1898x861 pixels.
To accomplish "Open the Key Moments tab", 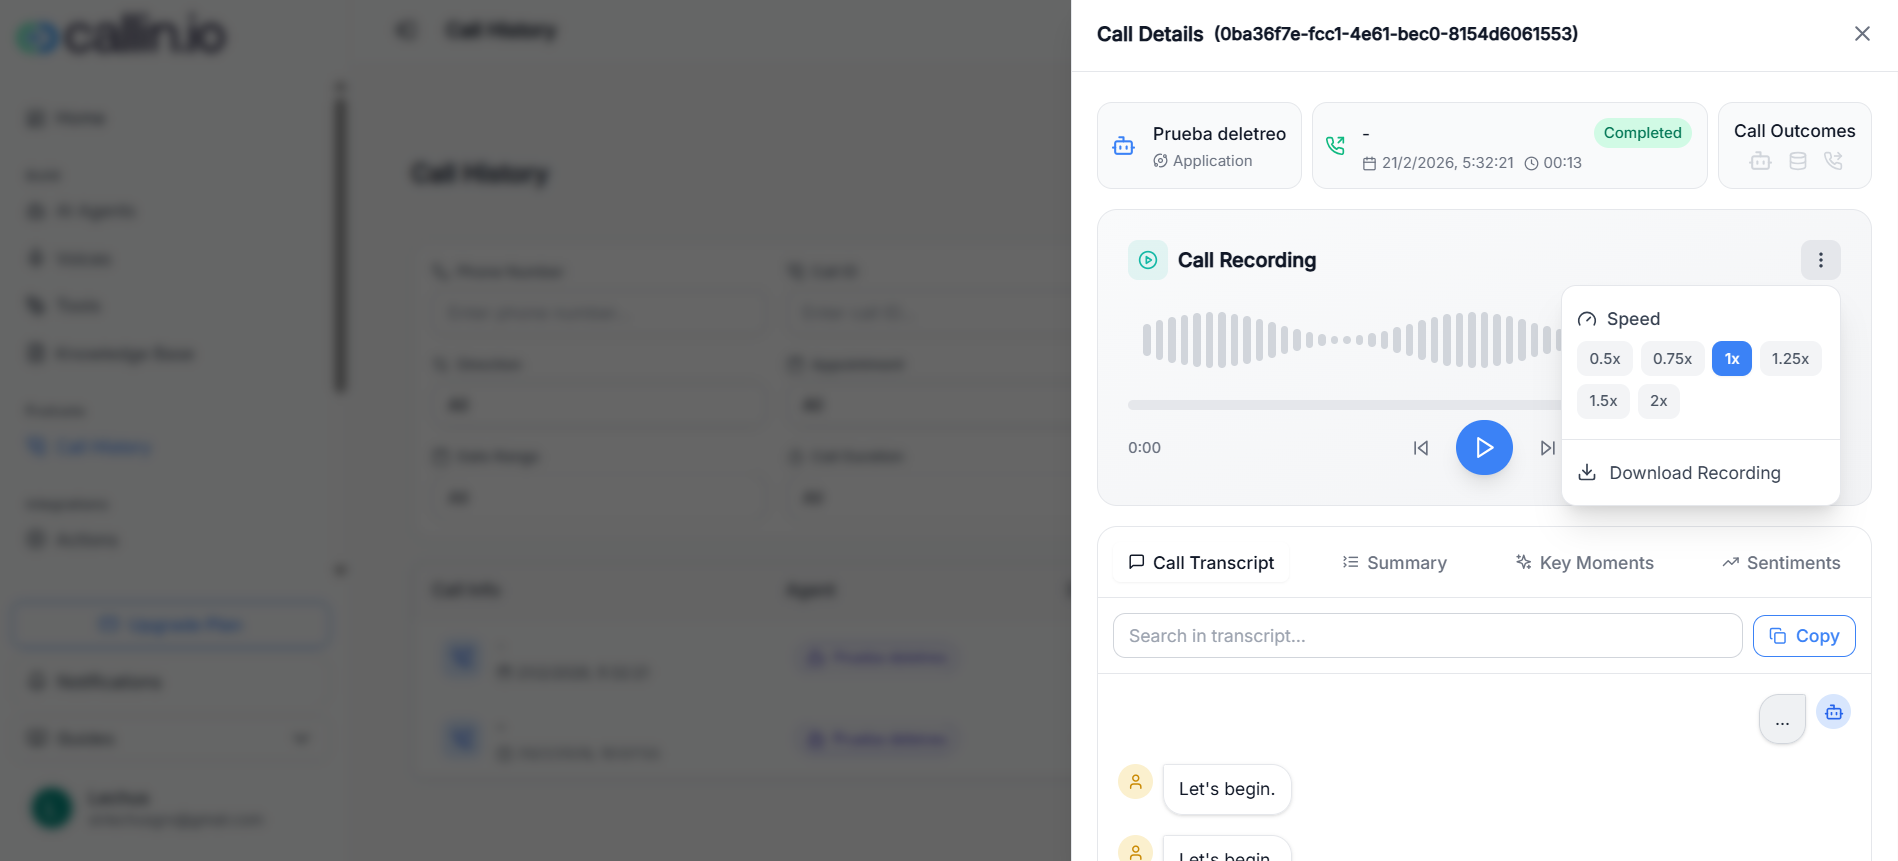I will 1584,562.
